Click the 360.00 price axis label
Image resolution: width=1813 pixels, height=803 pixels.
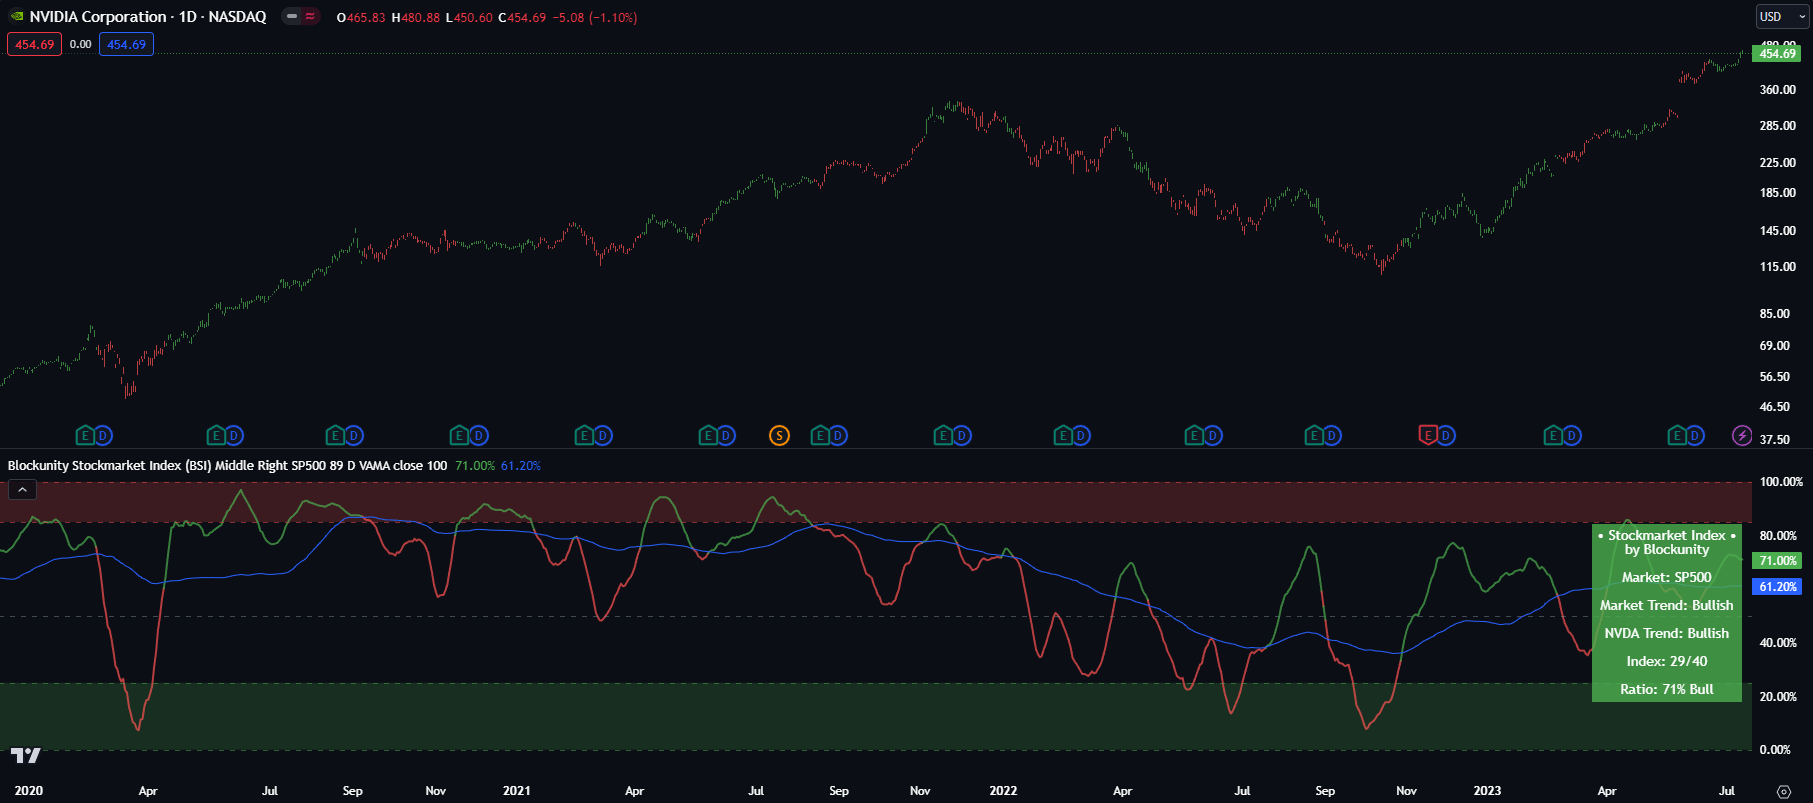(1778, 90)
